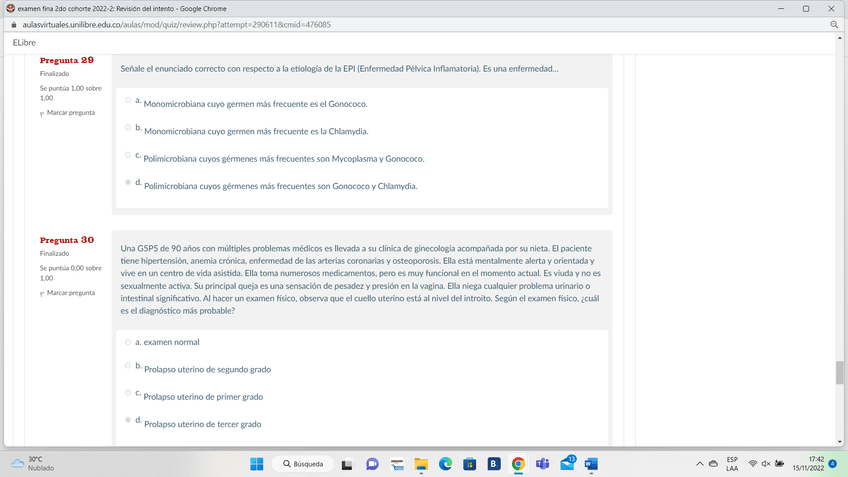Click the site lock security icon
The height and width of the screenshot is (477, 848).
tap(14, 25)
